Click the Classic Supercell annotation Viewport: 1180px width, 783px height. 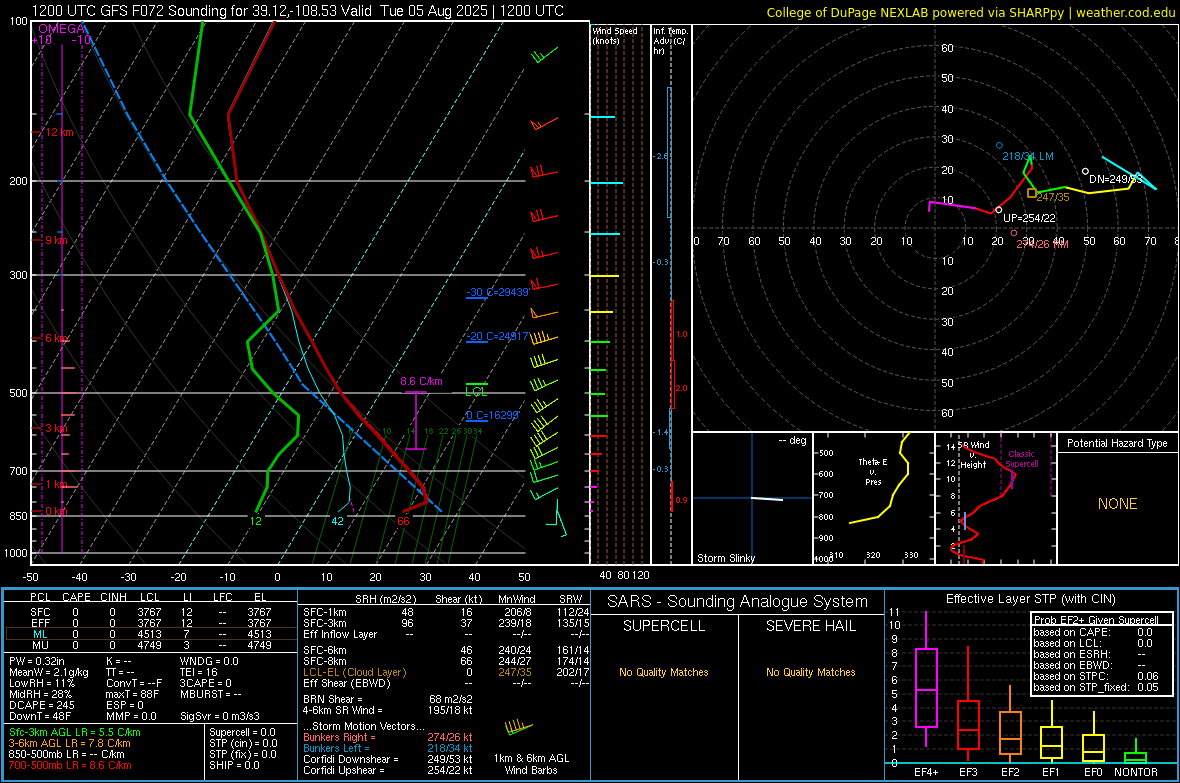point(1022,459)
